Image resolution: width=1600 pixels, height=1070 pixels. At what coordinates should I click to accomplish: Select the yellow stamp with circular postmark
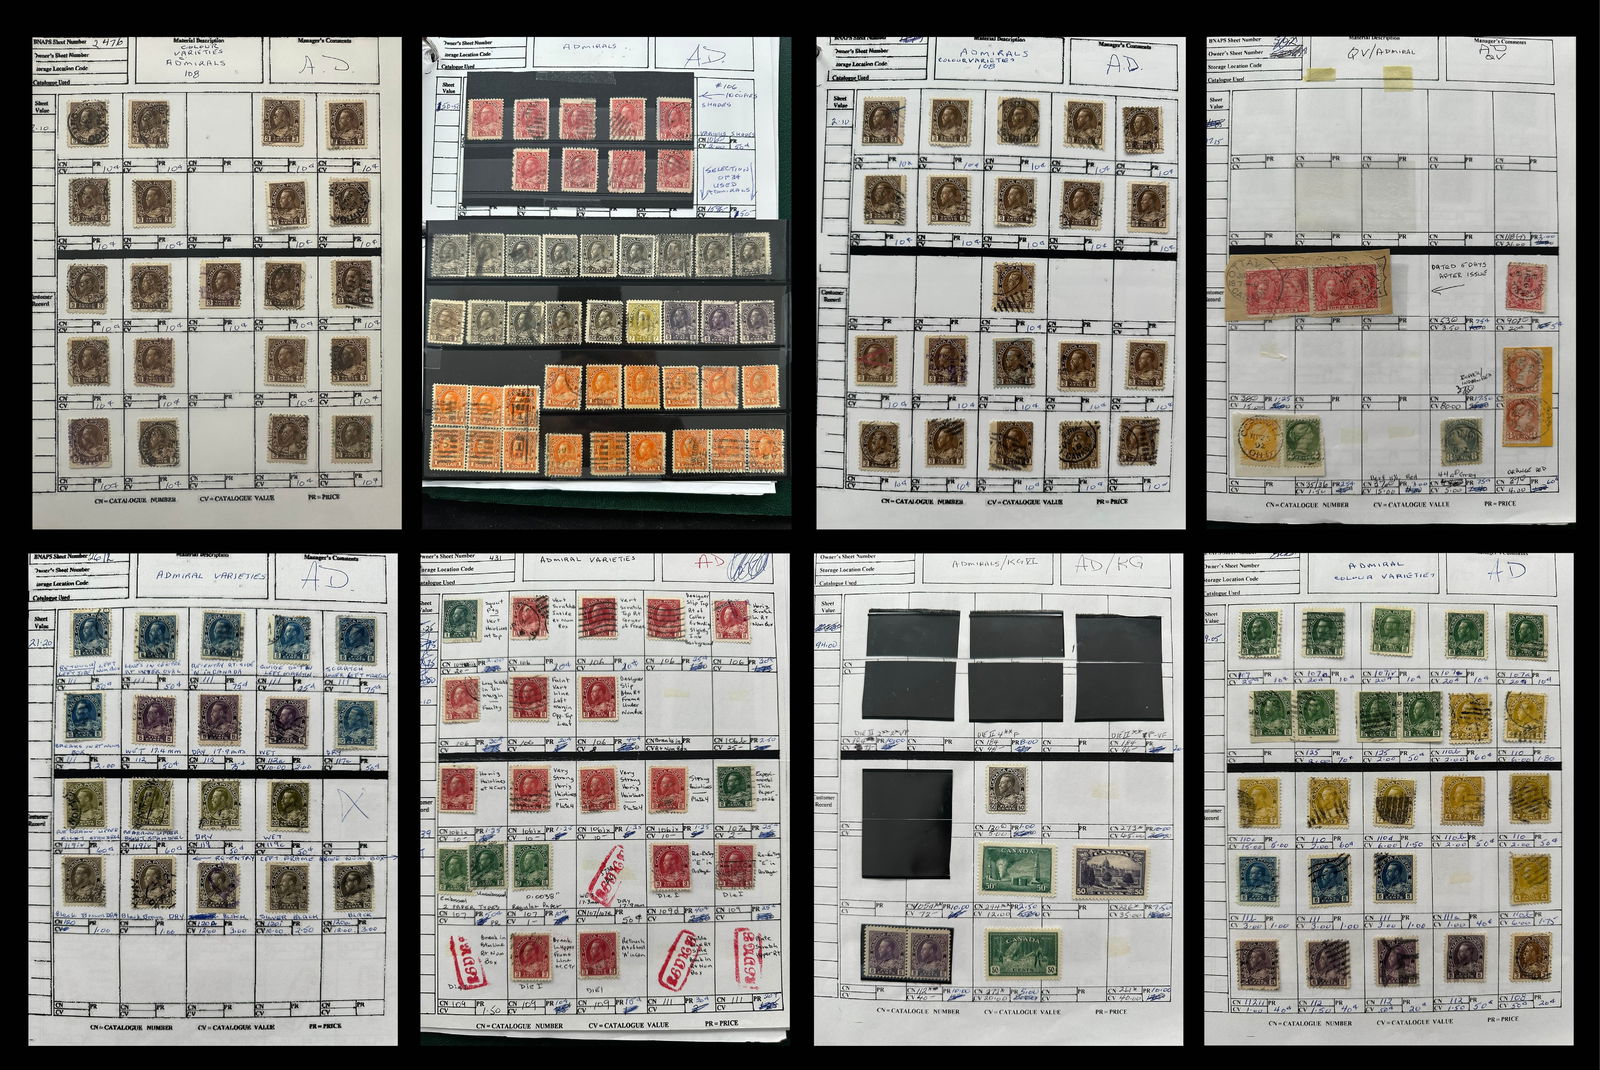click(1249, 440)
